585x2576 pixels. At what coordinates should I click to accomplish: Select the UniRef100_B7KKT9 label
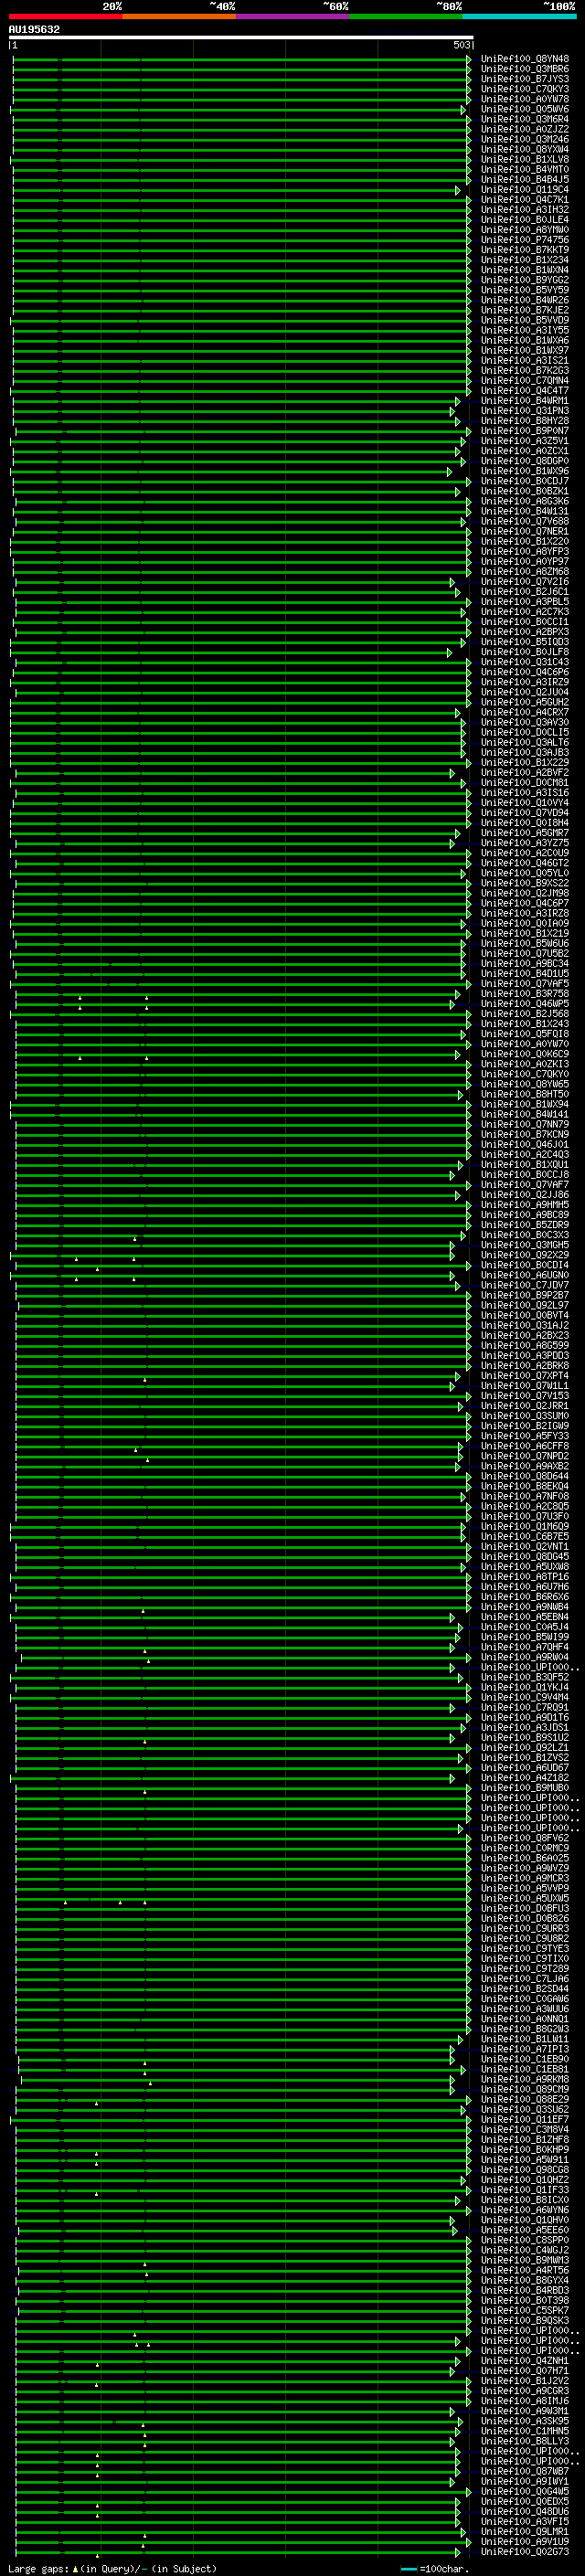tap(525, 250)
